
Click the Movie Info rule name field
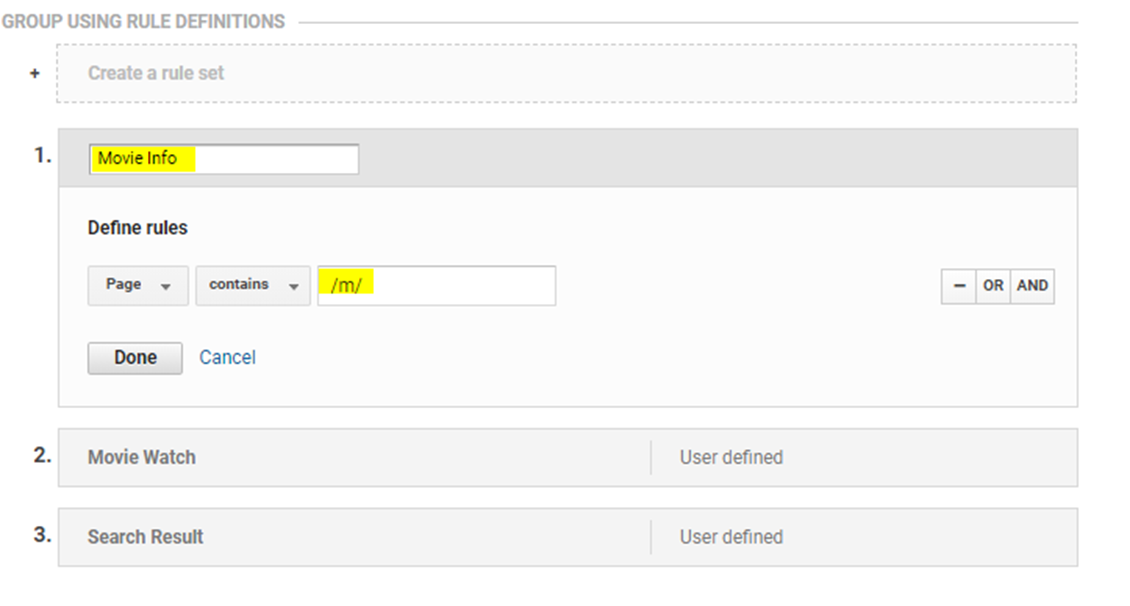coord(223,159)
